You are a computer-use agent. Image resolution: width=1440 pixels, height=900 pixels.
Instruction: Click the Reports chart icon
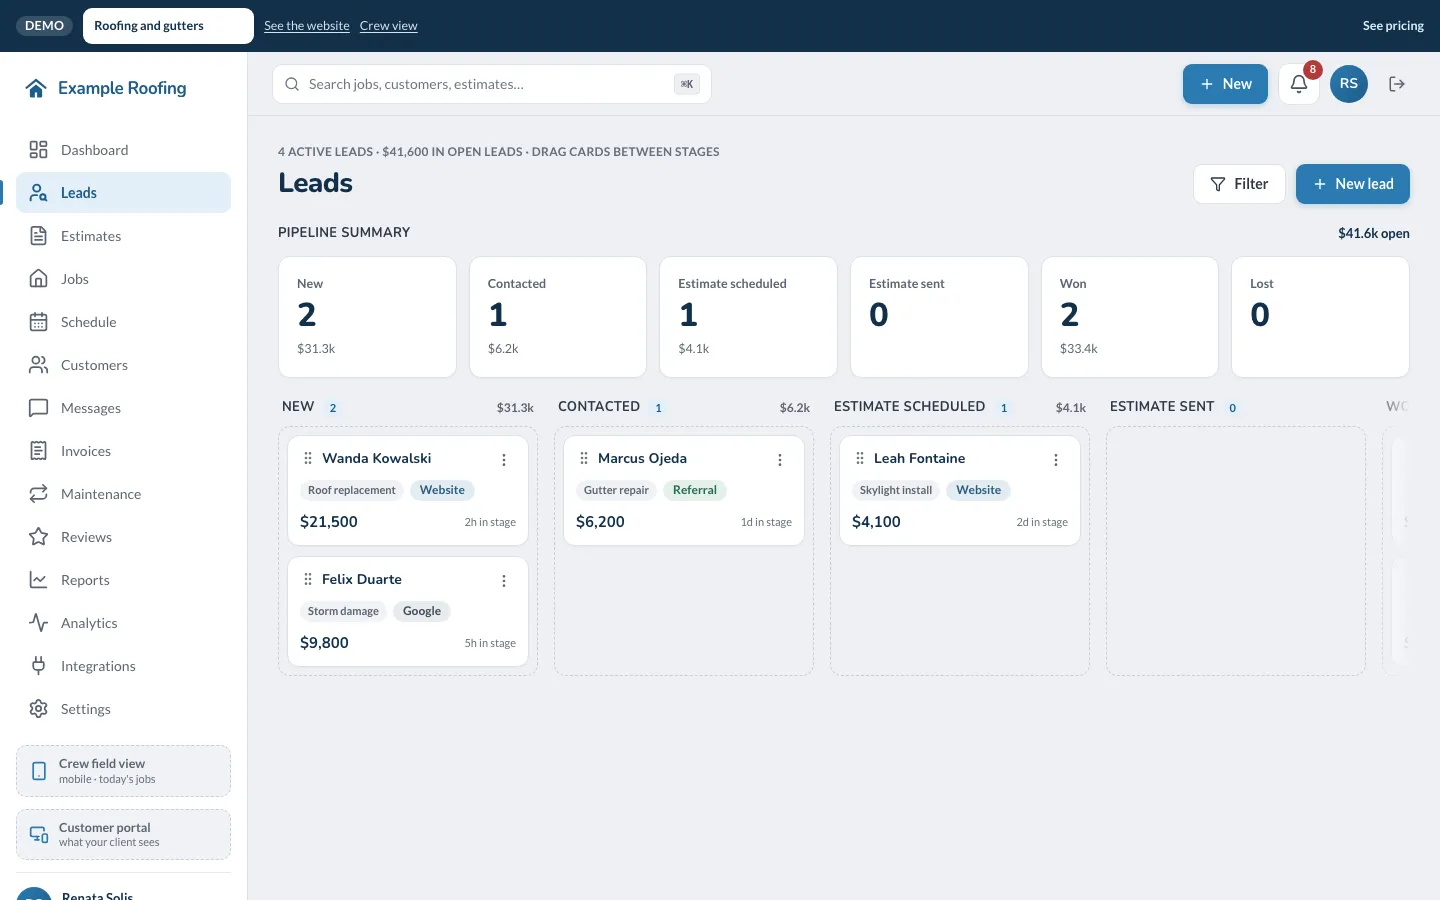coord(38,580)
